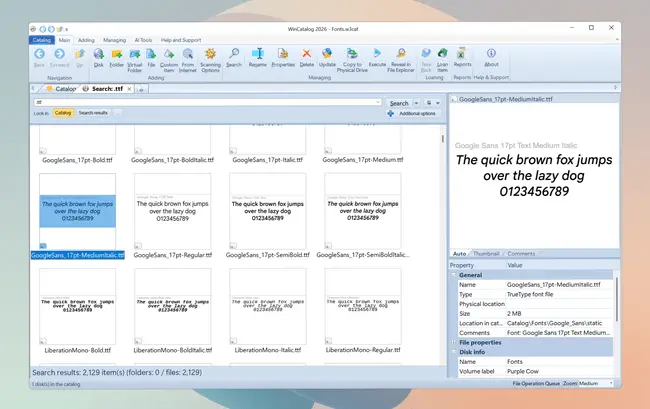Select the Auto preview tab
Viewport: 650px width, 409px height.
[x=459, y=254]
